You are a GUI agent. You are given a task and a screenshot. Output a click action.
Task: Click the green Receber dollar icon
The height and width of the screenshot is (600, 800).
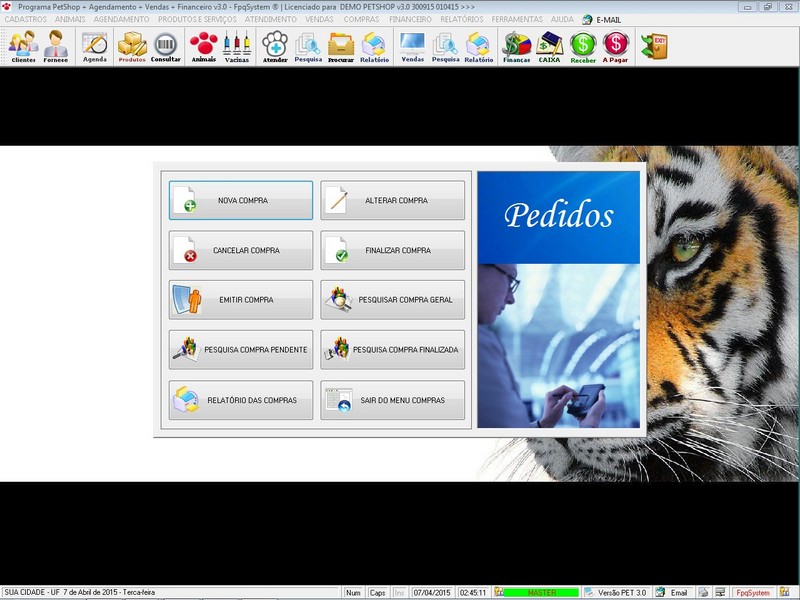[x=583, y=46]
